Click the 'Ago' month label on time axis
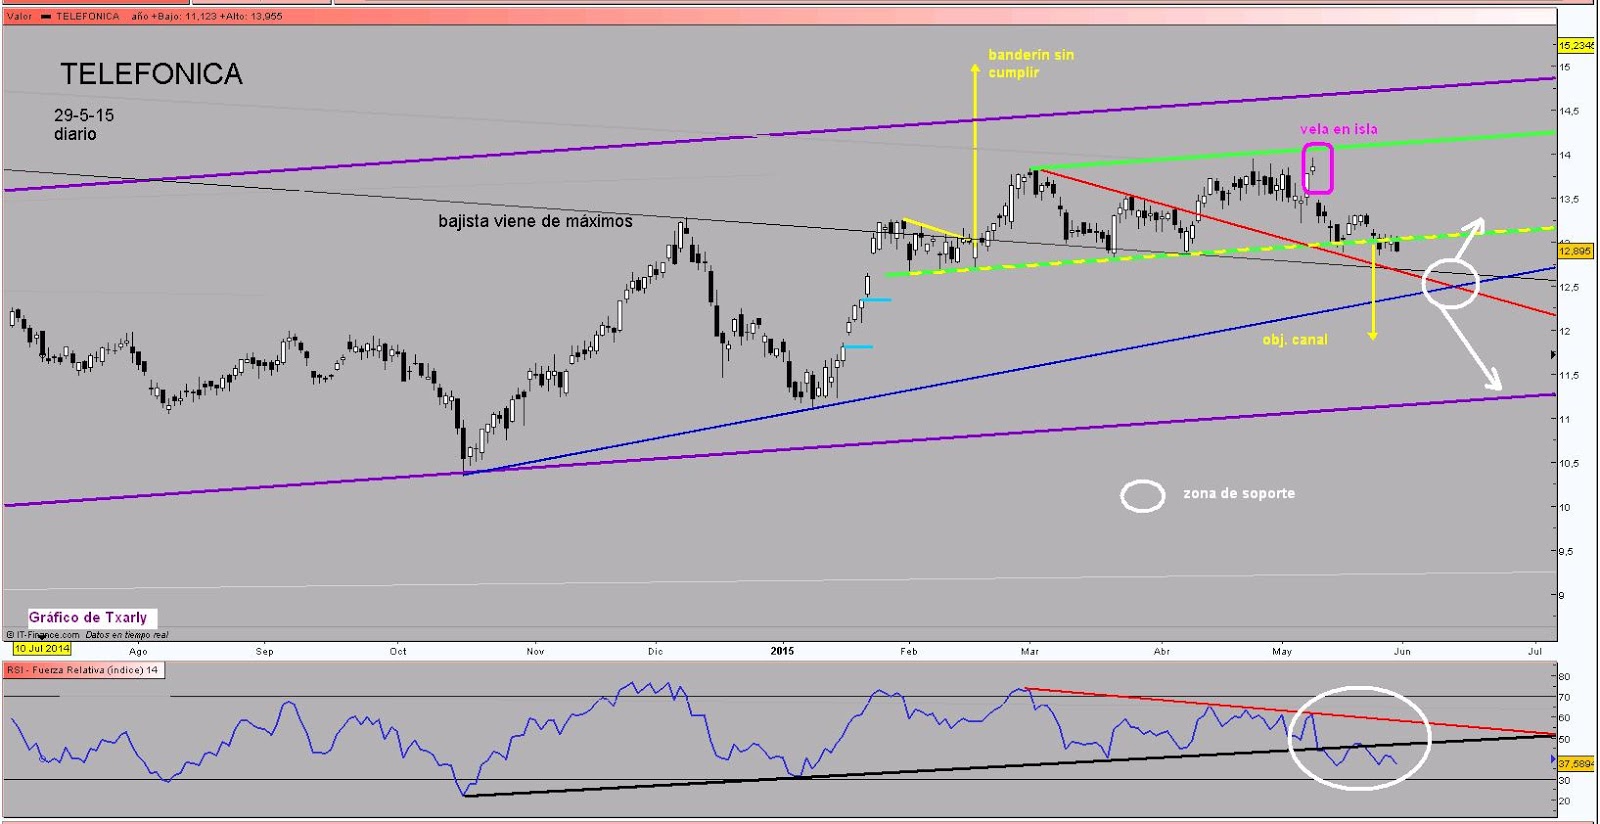This screenshot has height=824, width=1600. [138, 651]
